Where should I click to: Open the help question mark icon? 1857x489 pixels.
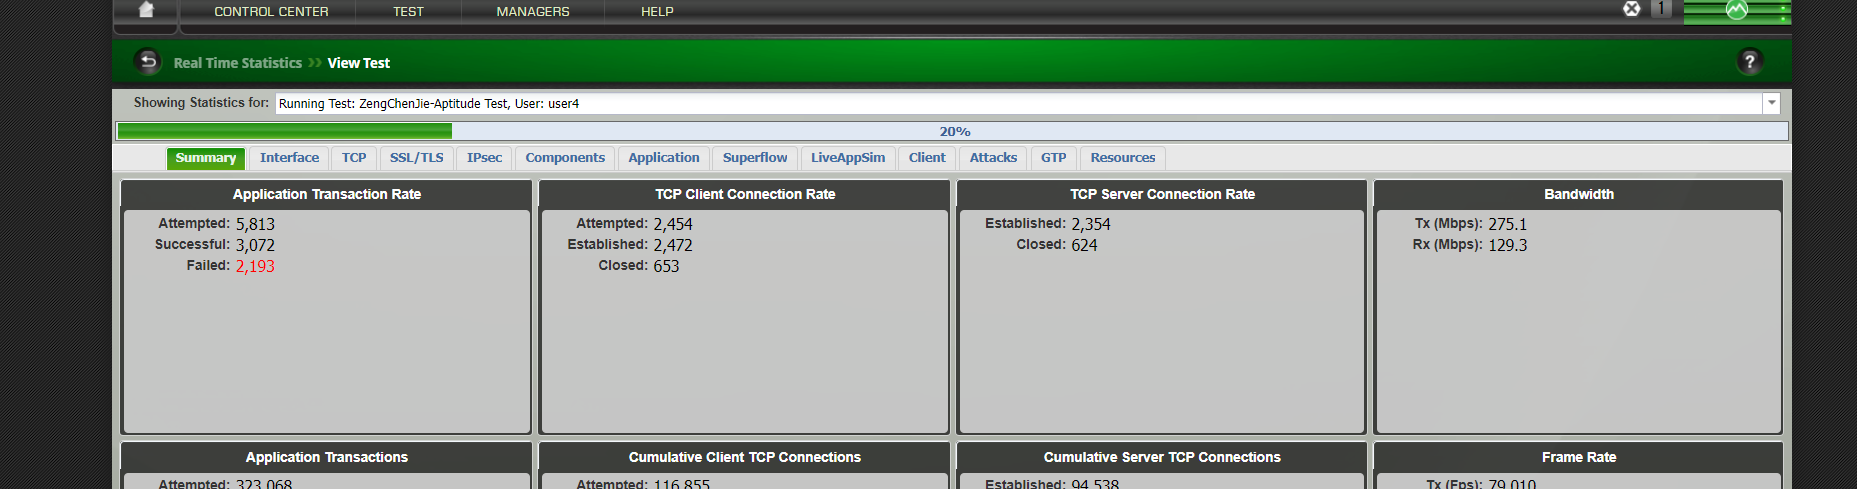coord(1749,62)
